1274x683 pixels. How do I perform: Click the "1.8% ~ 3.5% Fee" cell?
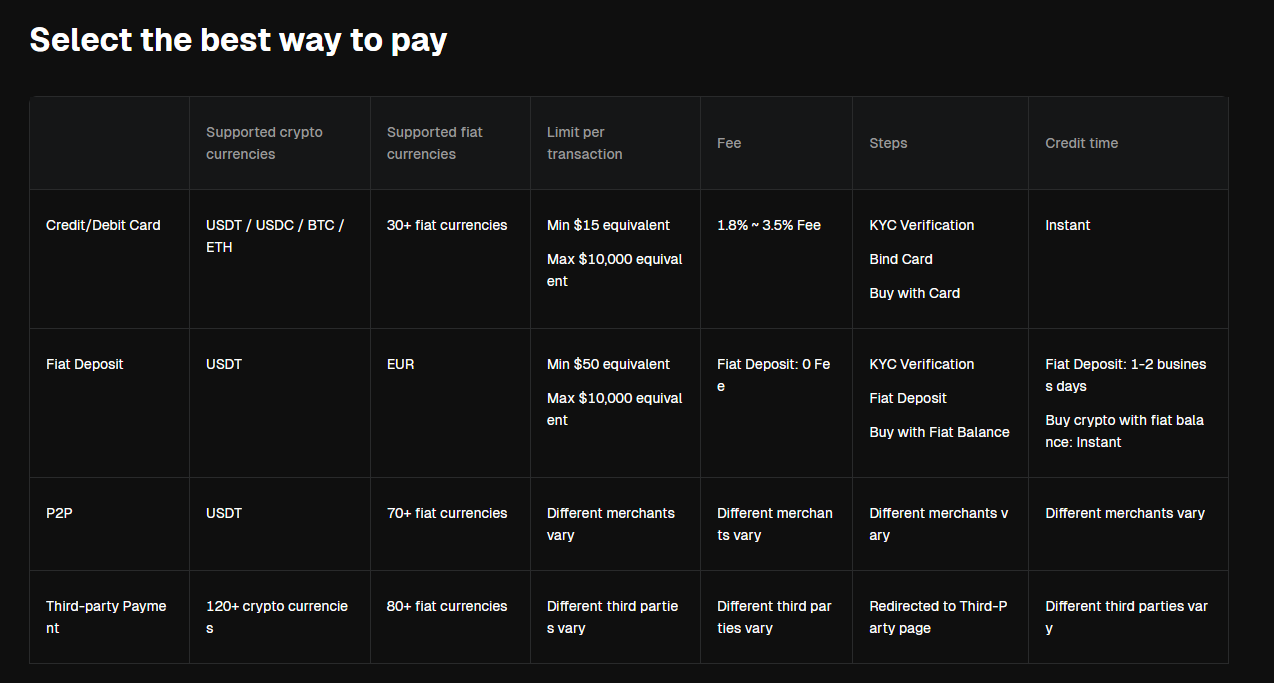[x=768, y=225]
